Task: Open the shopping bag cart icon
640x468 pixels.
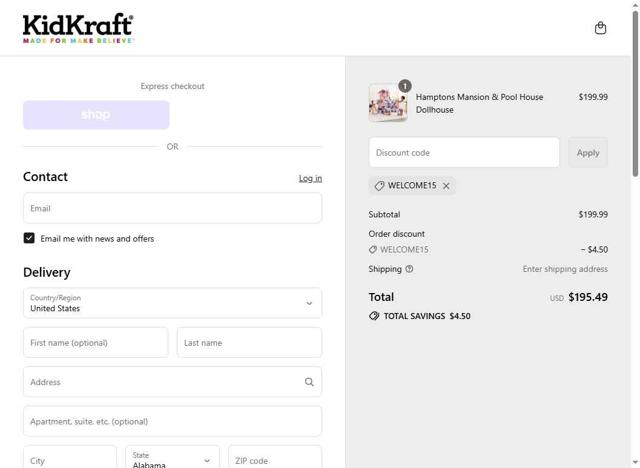Action: 600,28
